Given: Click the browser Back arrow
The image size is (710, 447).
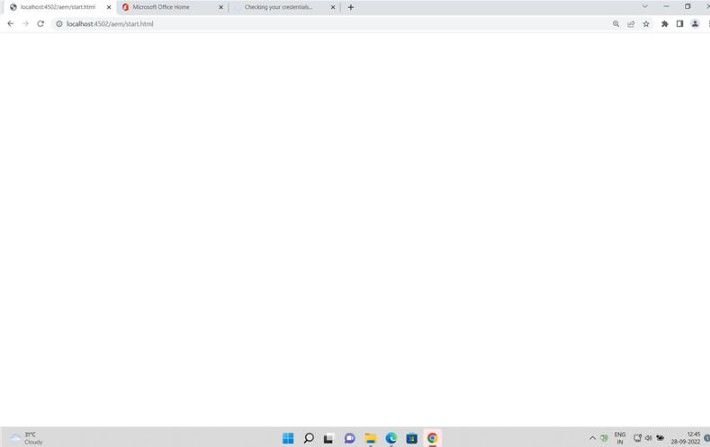Looking at the screenshot, I should (10, 23).
